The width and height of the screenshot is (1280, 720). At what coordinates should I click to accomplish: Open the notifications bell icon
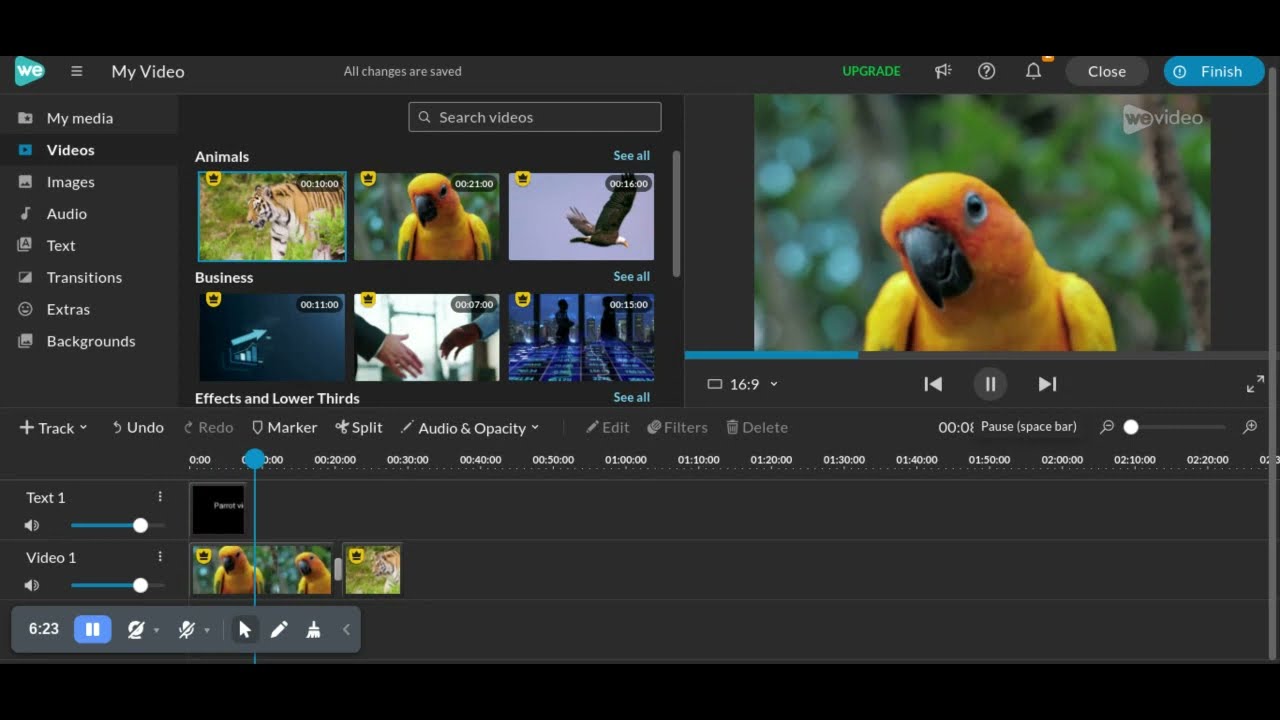tap(1034, 71)
